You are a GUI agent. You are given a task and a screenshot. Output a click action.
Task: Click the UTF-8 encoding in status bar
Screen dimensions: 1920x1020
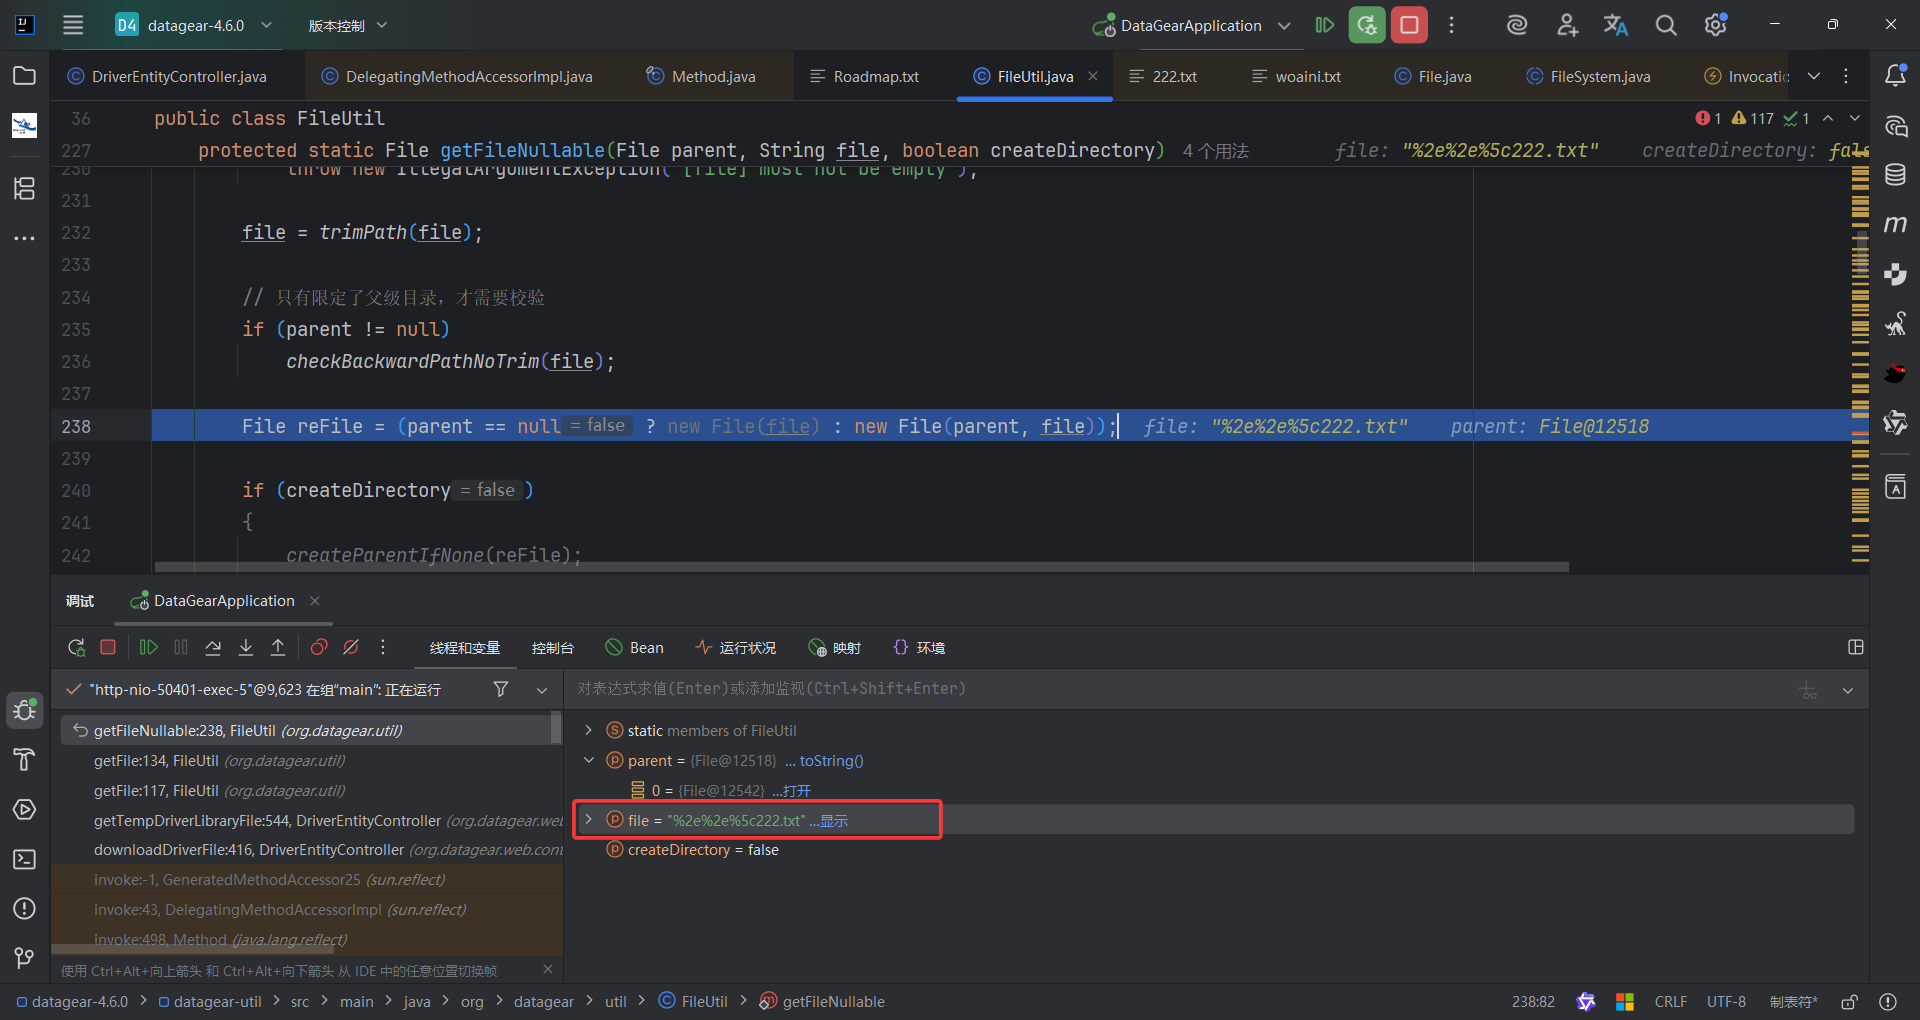1726,1002
